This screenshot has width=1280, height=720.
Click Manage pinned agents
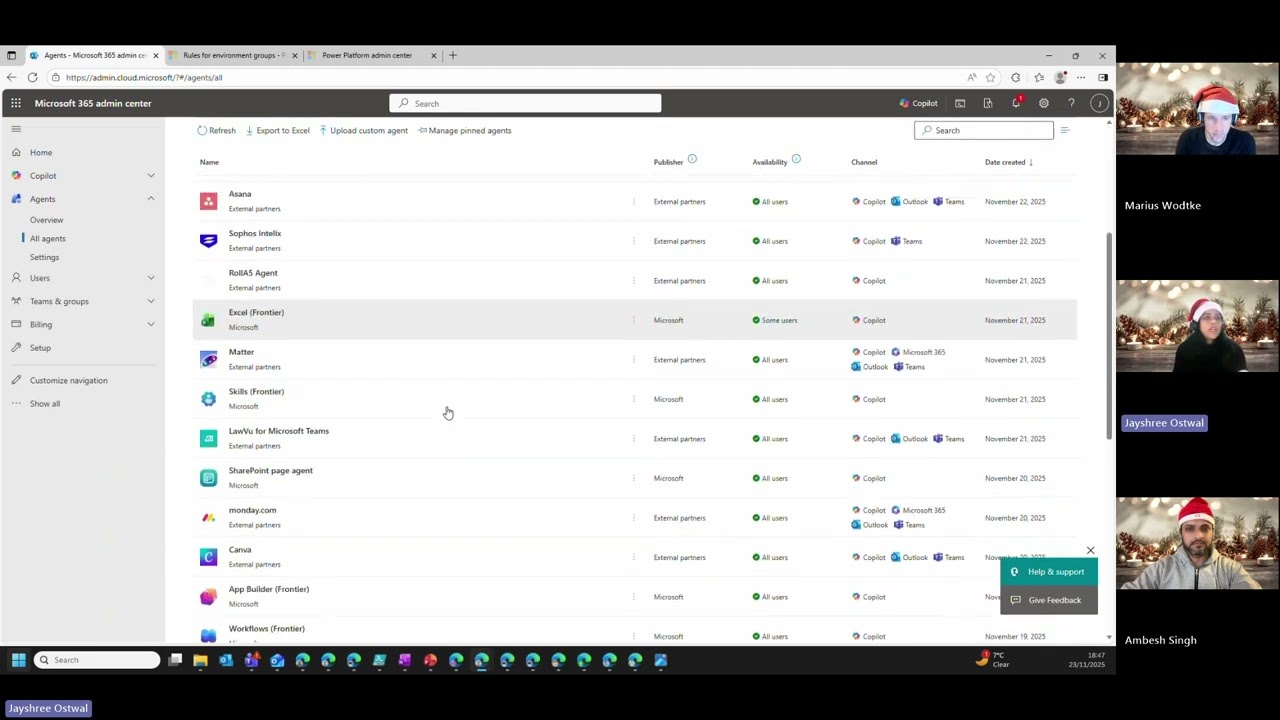tap(465, 130)
